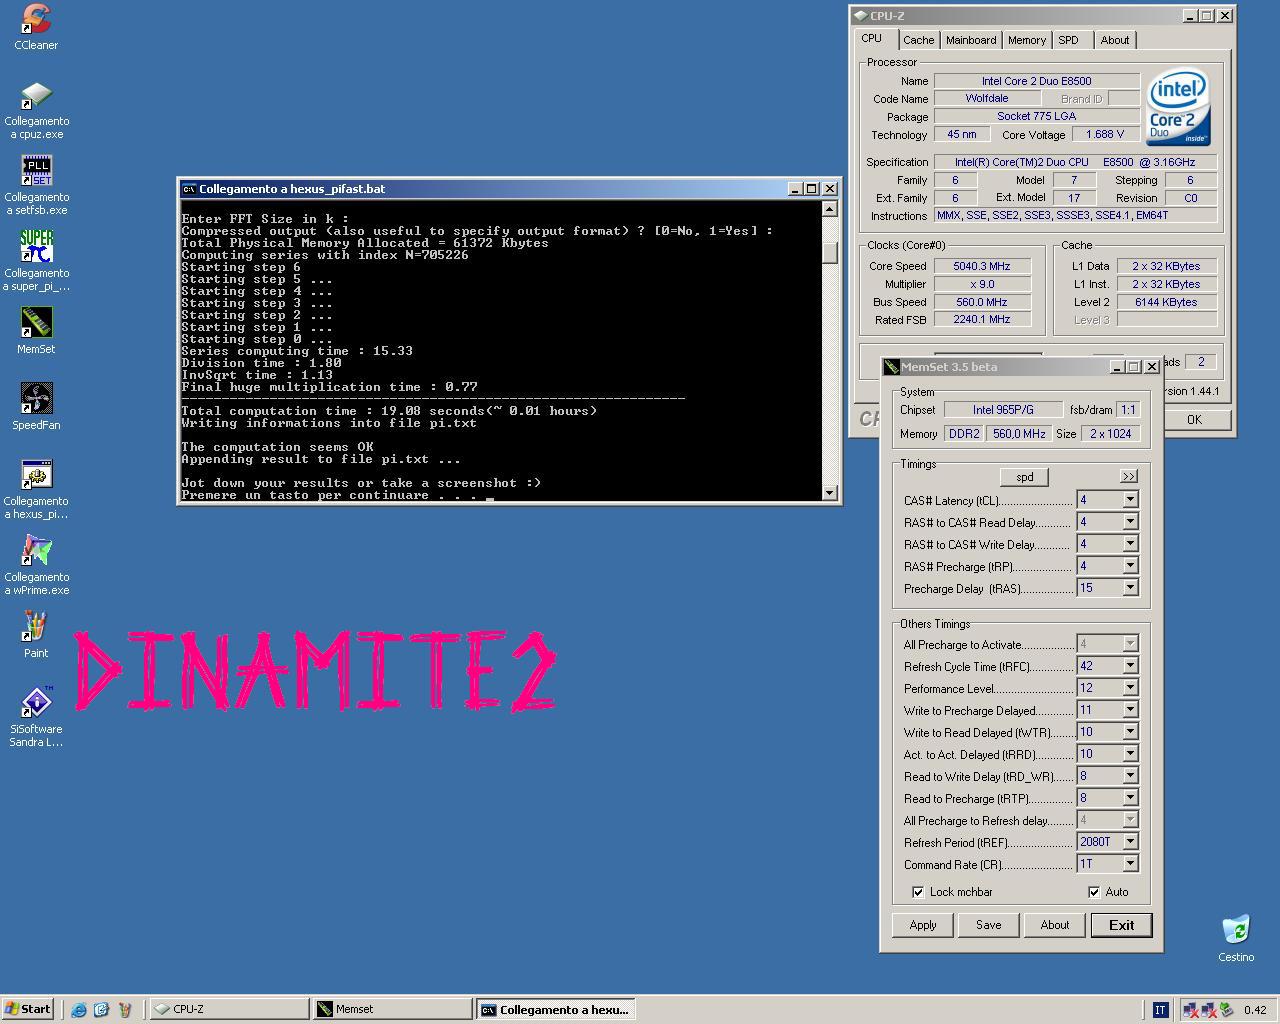Viewport: 1280px width, 1024px height.
Task: Open the Write to Precharge Delayed dropdown
Action: [1130, 710]
